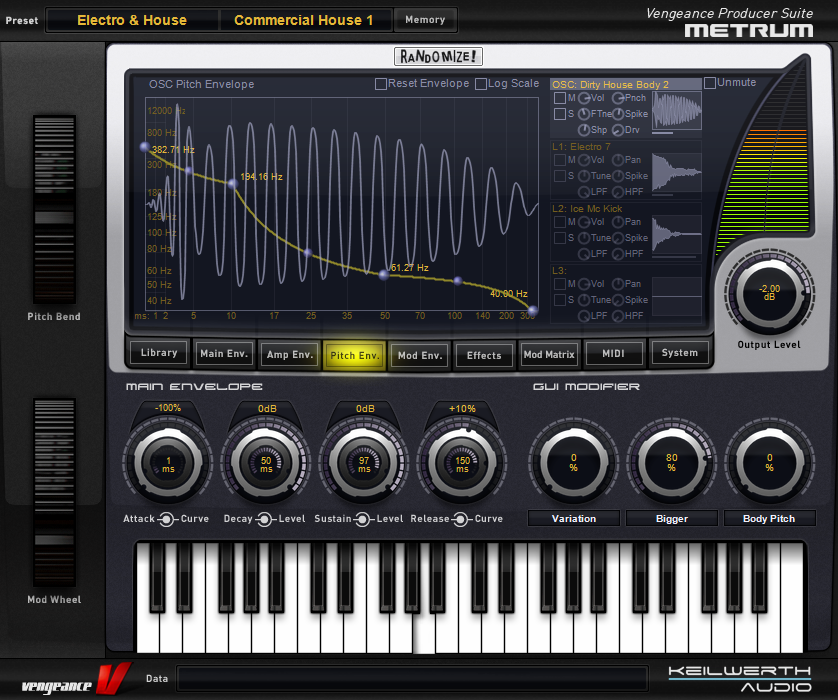
Task: Open the Commercial House 1 preset dropdown
Action: click(x=303, y=20)
